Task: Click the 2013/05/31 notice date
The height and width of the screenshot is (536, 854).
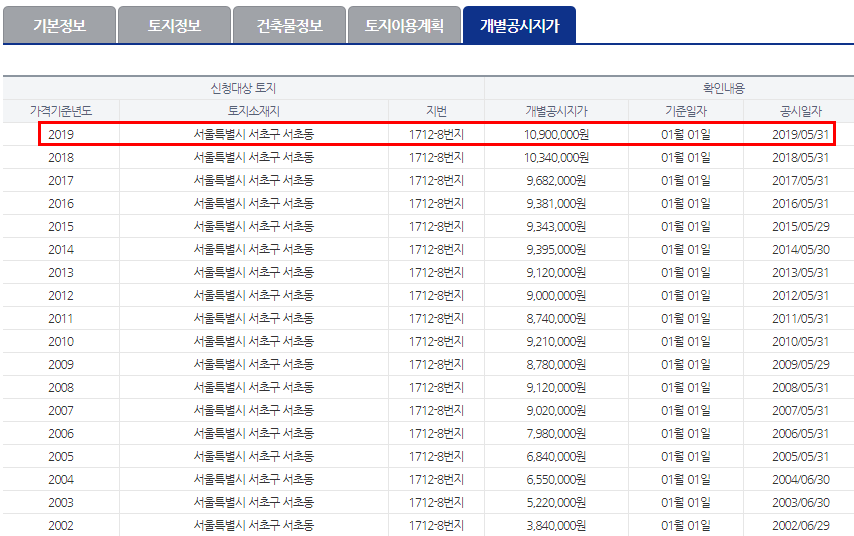Action: (x=801, y=272)
